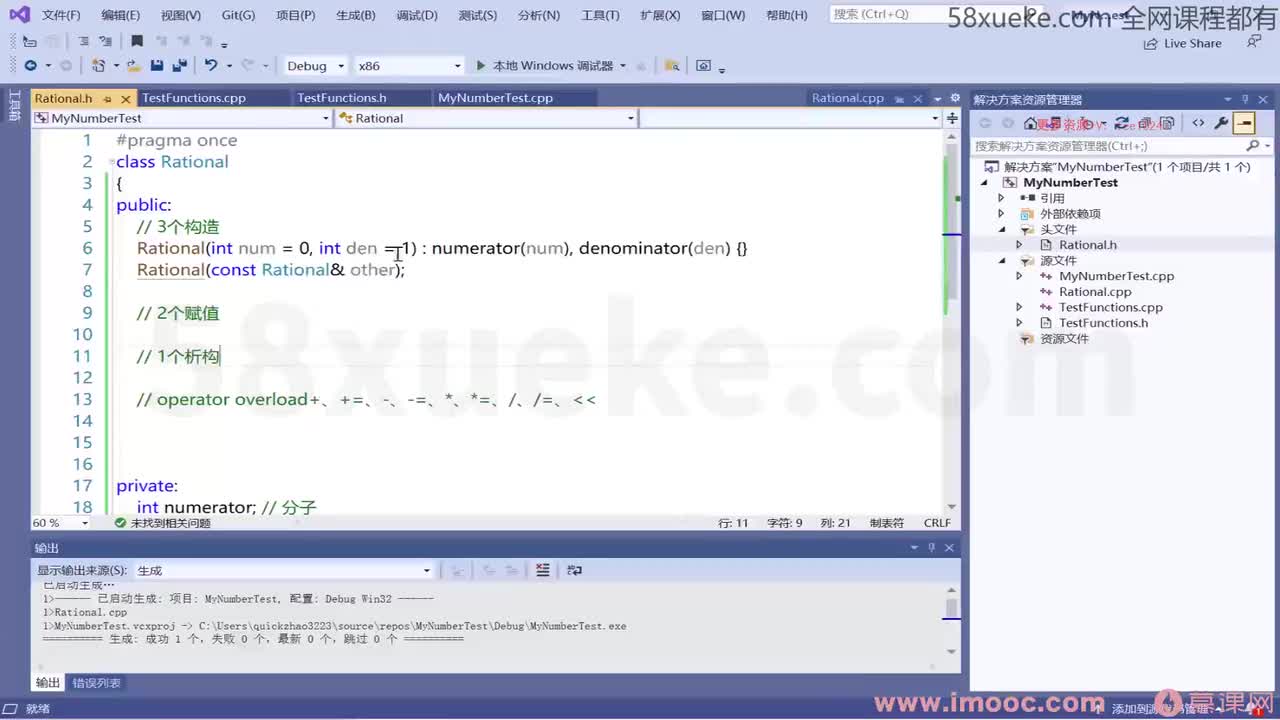The image size is (1280, 720).
Task: Toggle Word Wrap icon in Output panel
Action: point(574,570)
